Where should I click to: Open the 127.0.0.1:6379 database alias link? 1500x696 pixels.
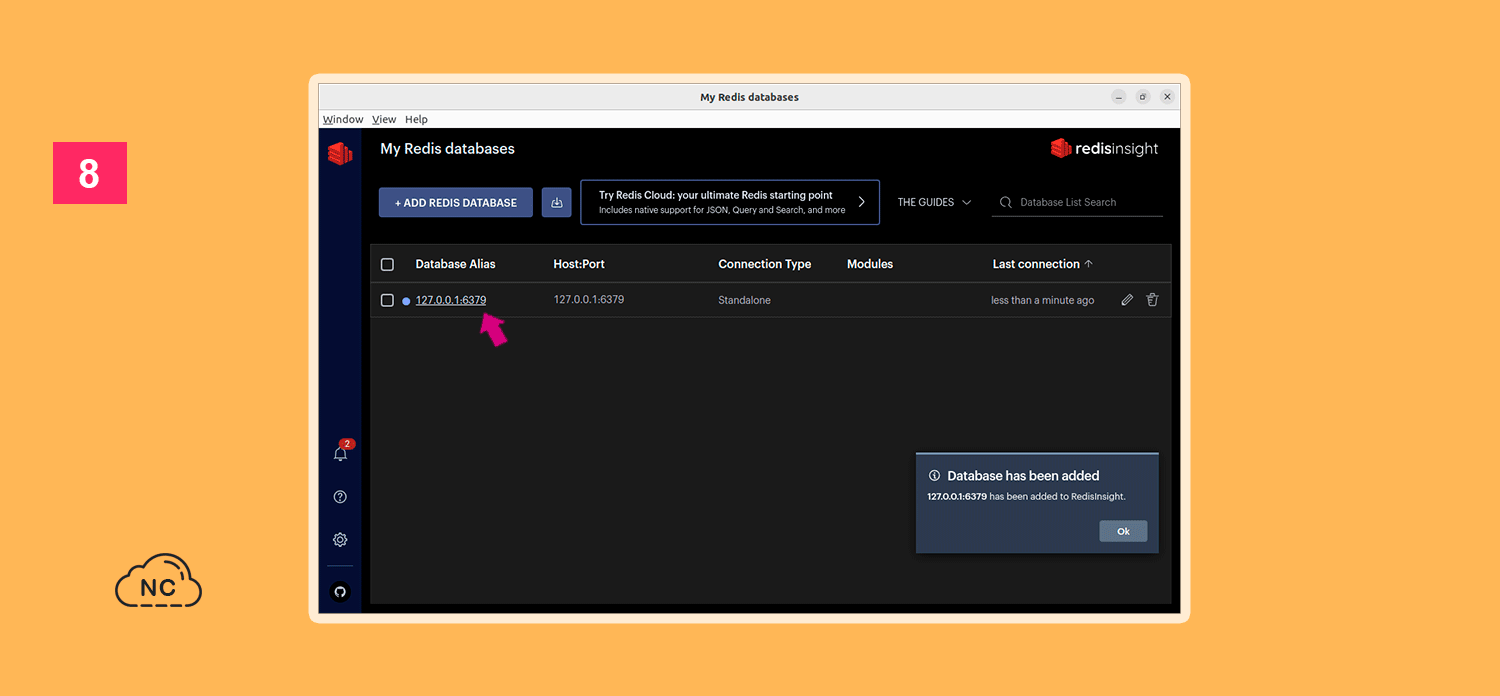tap(451, 300)
